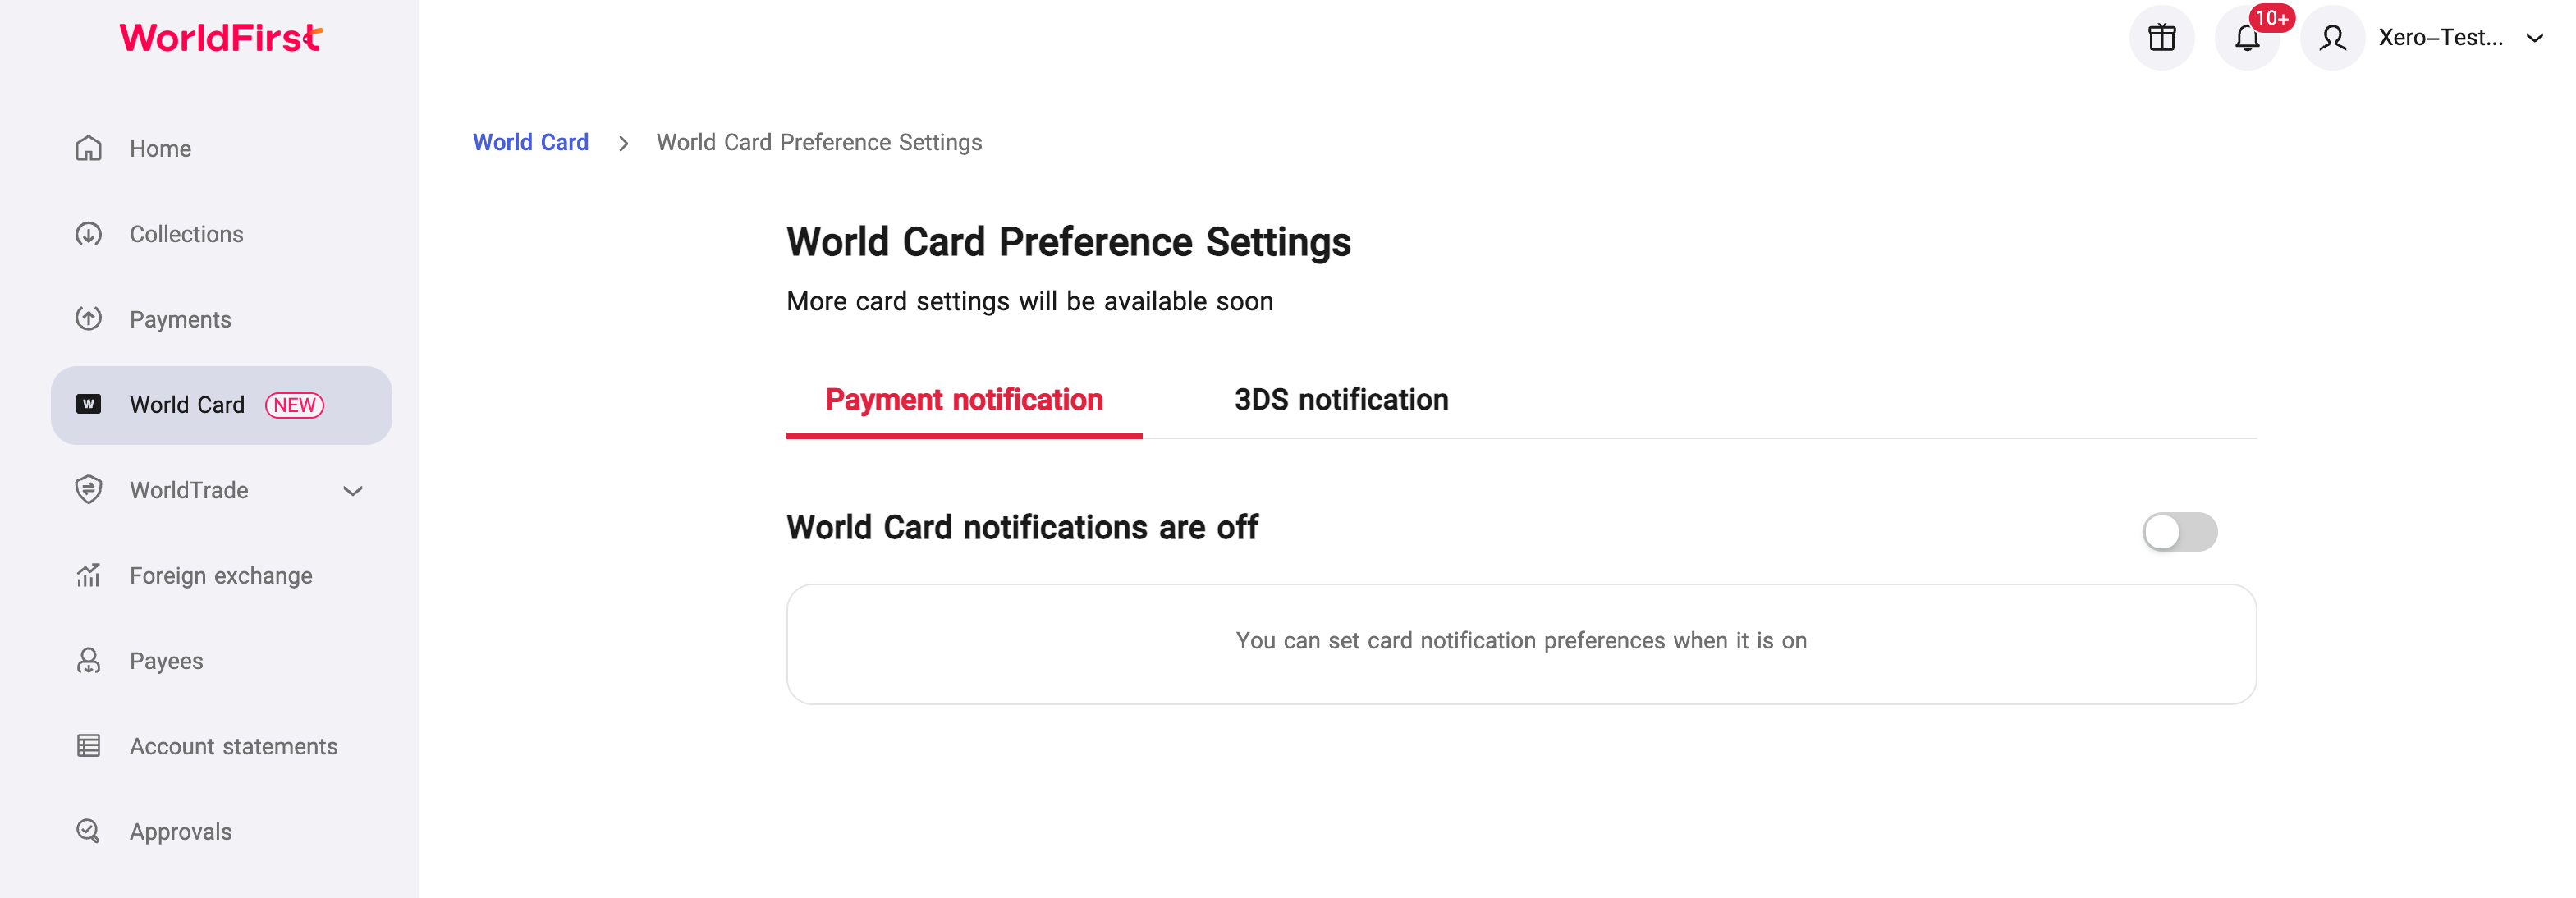Click the Collections download-circle icon

coord(89,234)
